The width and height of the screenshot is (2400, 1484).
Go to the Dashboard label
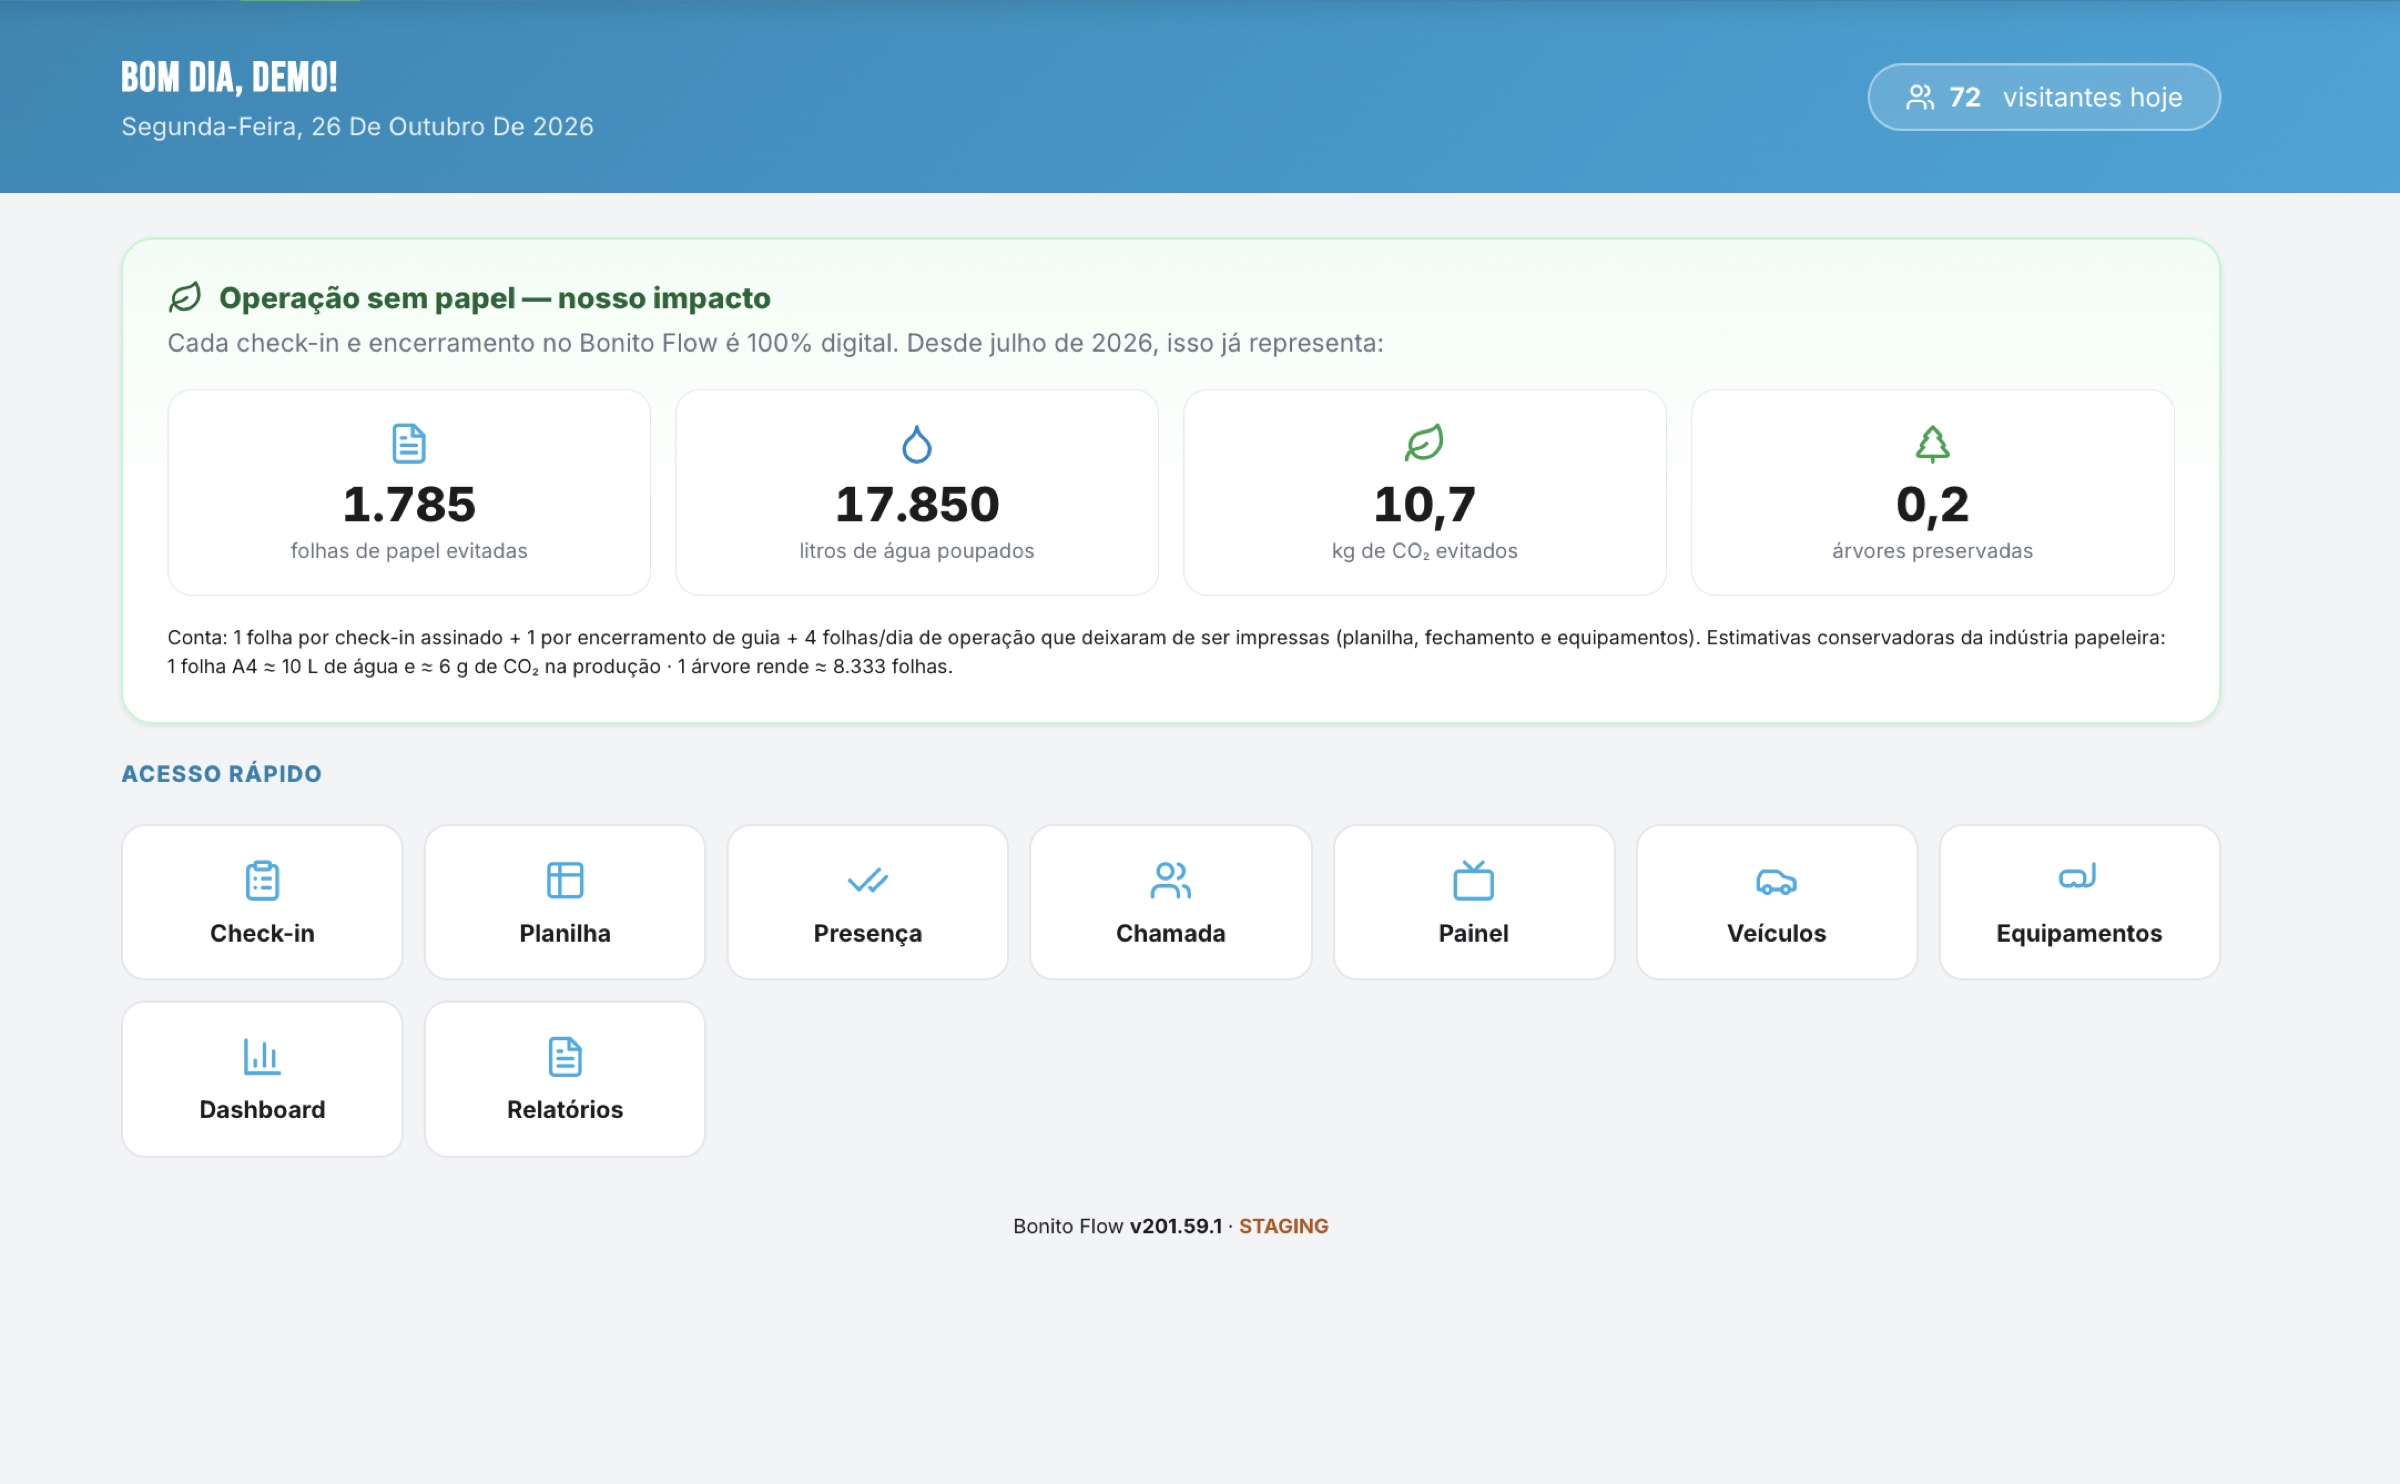262,1109
